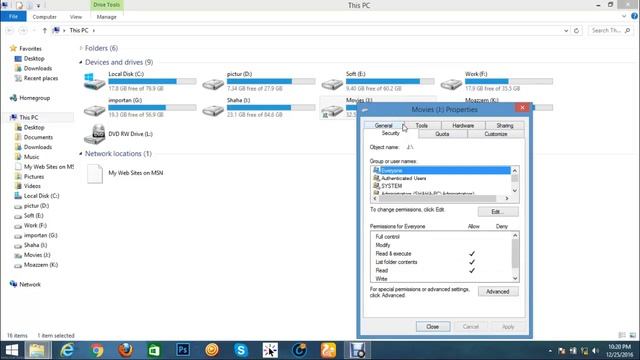Click network icon in system tray
Viewport: 640px width, 360px height.
point(584,351)
